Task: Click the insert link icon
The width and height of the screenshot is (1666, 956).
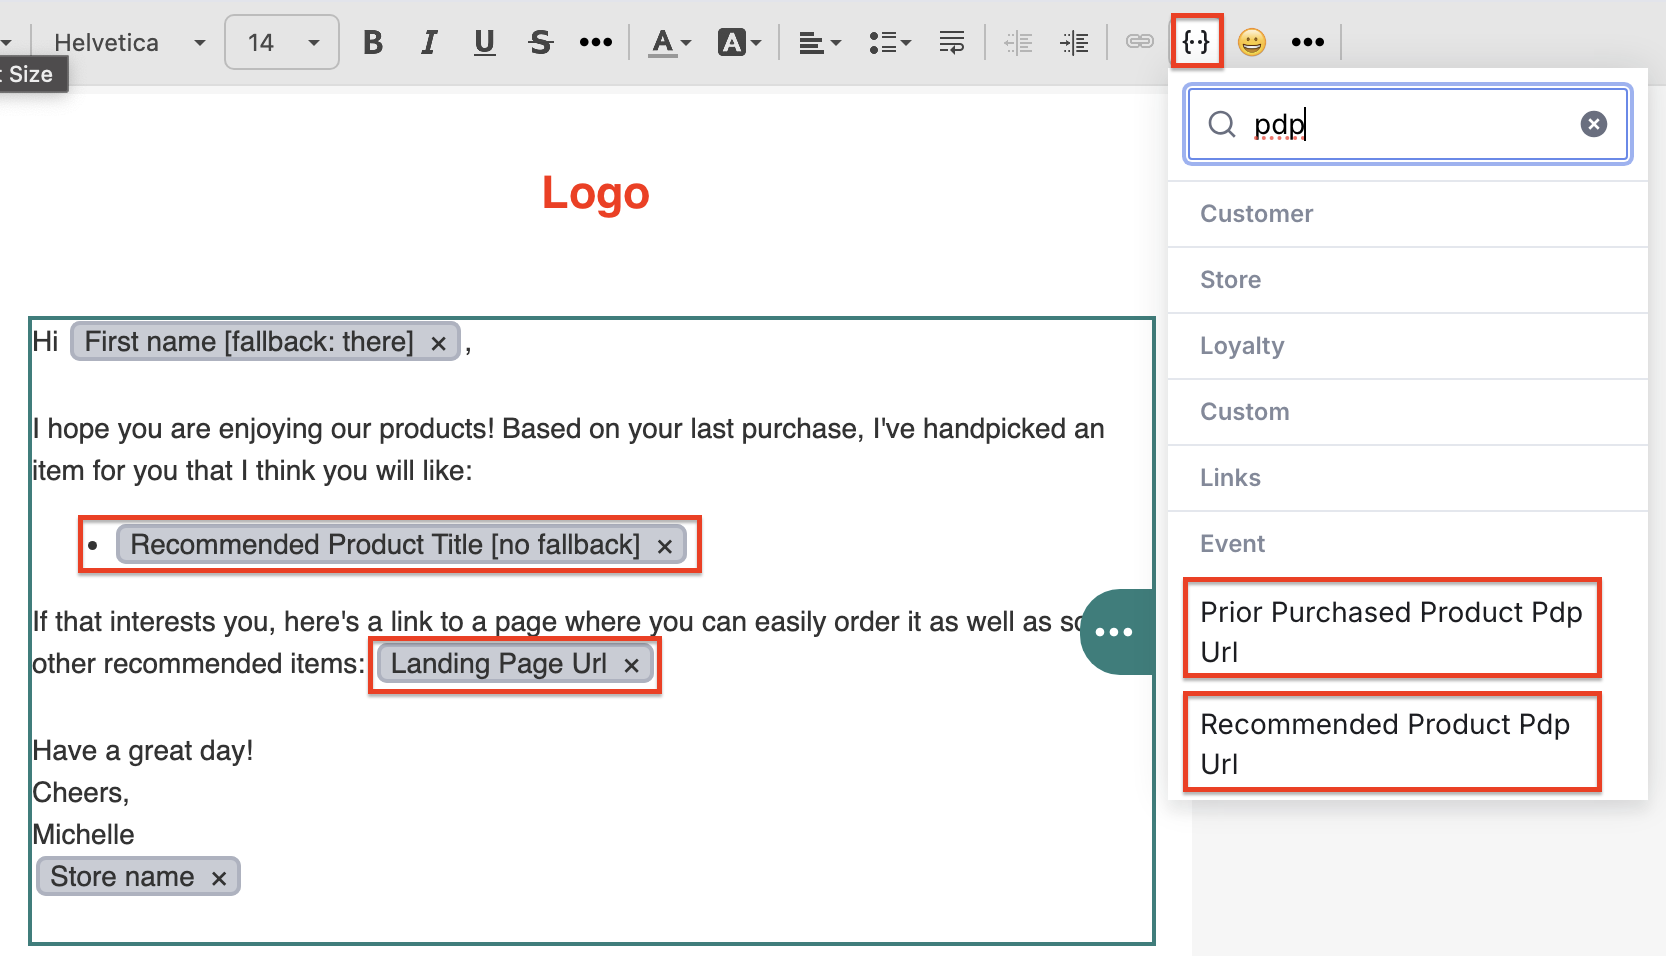Action: click(x=1139, y=42)
